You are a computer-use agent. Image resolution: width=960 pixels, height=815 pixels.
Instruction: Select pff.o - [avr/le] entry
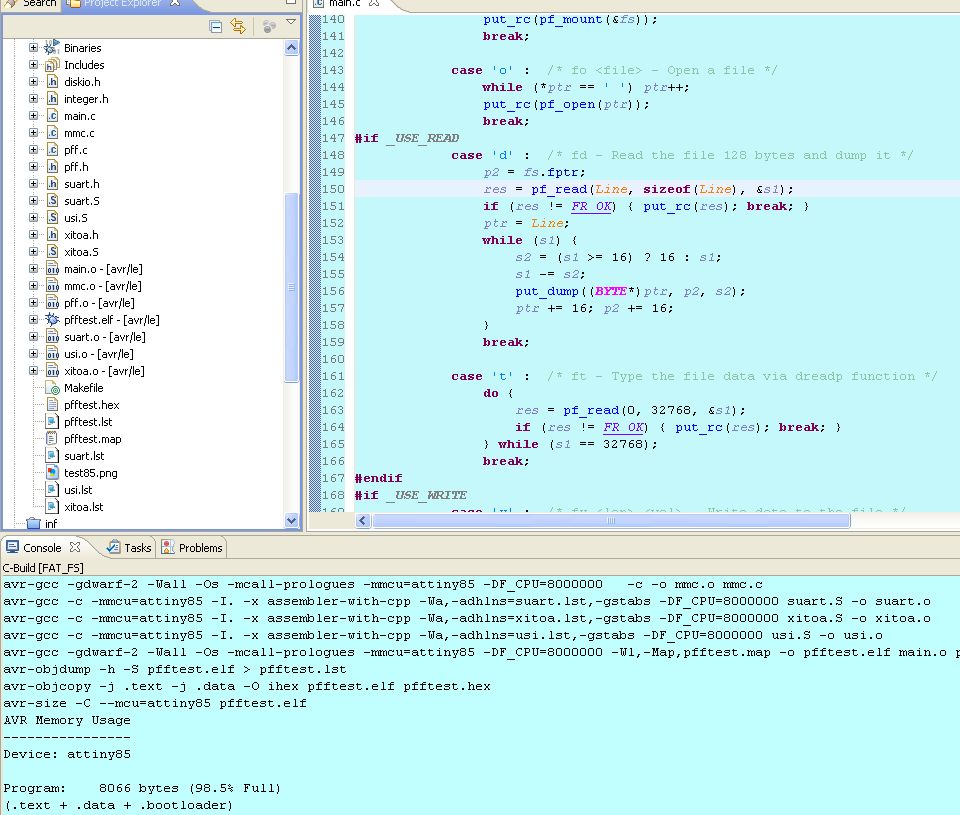point(99,302)
